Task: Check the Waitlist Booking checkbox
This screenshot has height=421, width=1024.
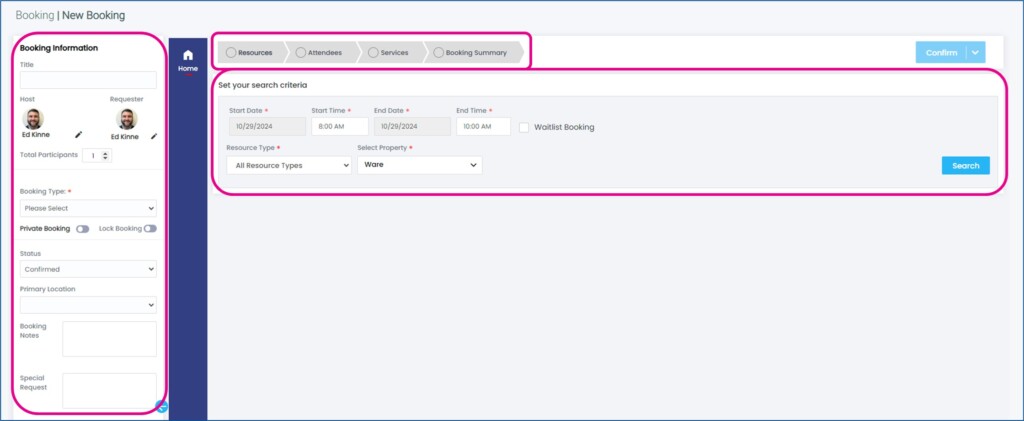Action: [x=524, y=127]
